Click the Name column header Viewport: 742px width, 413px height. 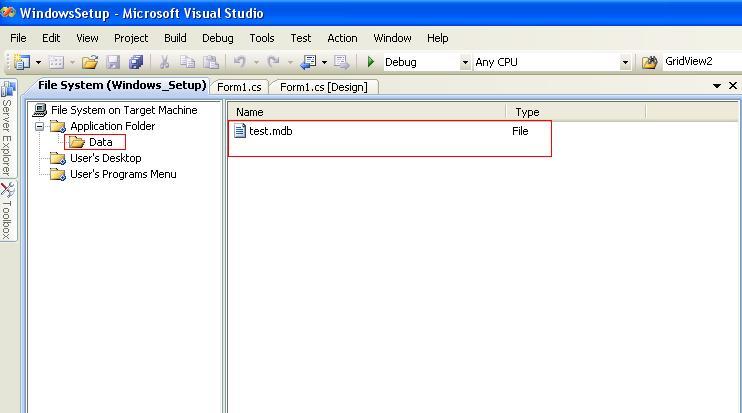point(367,112)
